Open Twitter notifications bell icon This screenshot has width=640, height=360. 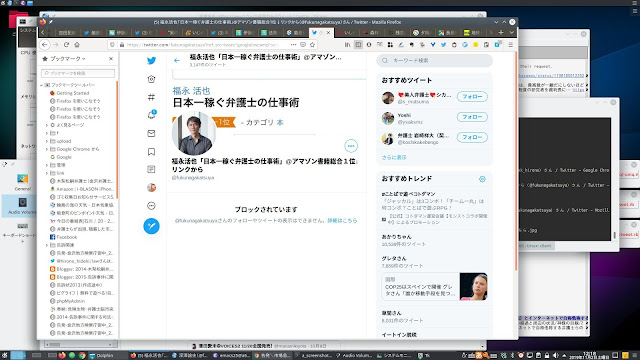coord(151,115)
